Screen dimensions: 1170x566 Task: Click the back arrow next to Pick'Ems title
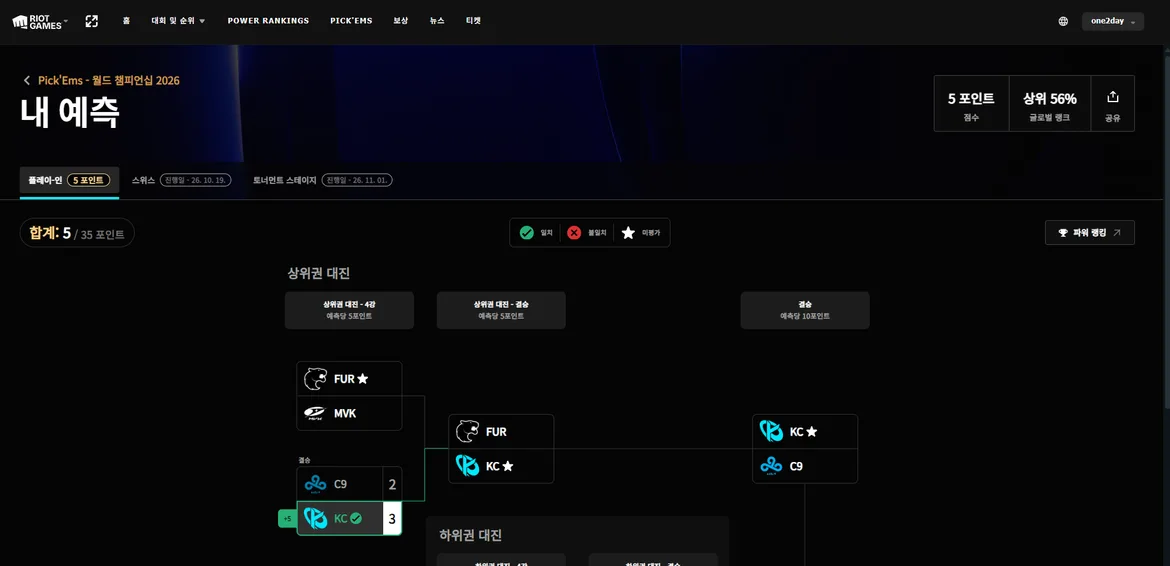click(x=27, y=81)
